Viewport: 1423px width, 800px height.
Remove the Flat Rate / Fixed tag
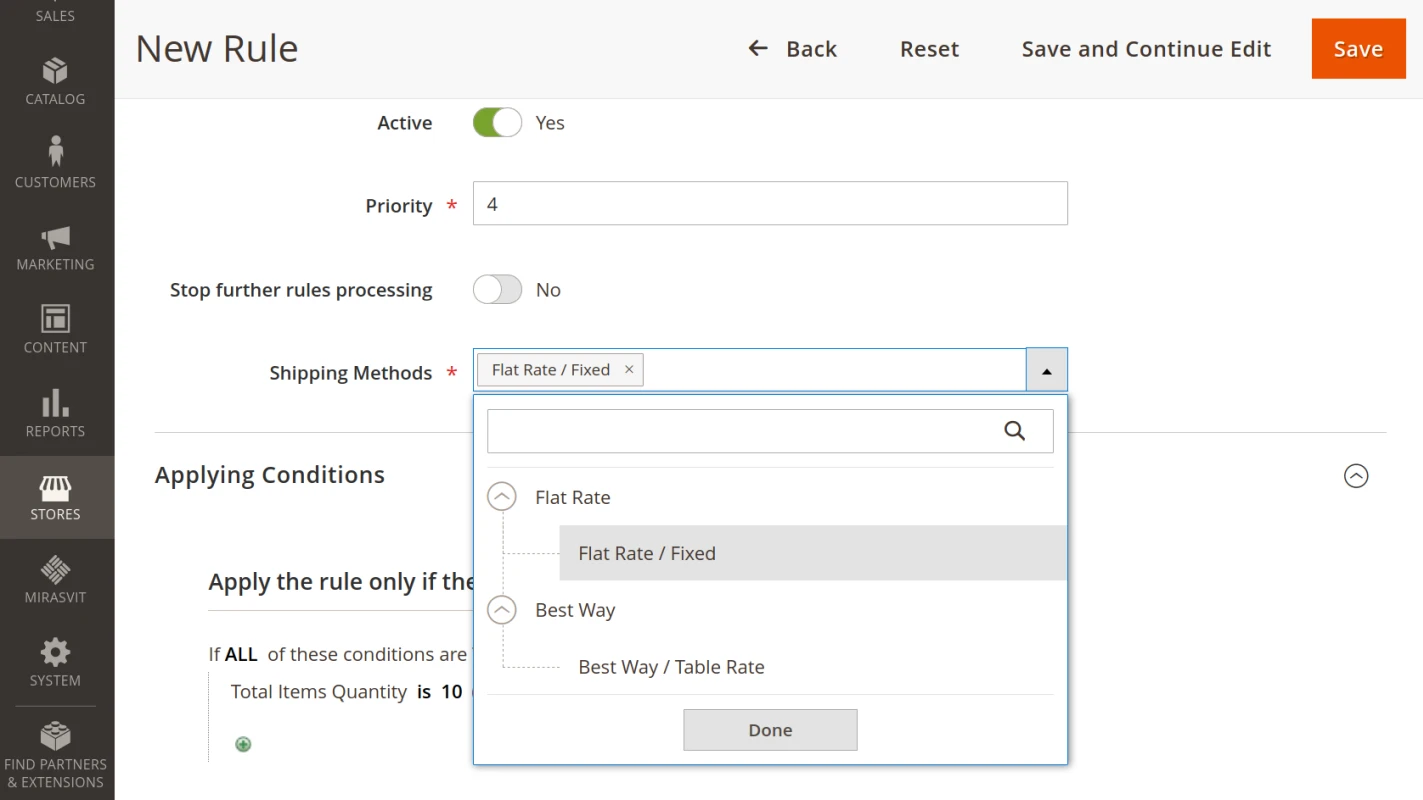[x=629, y=369]
